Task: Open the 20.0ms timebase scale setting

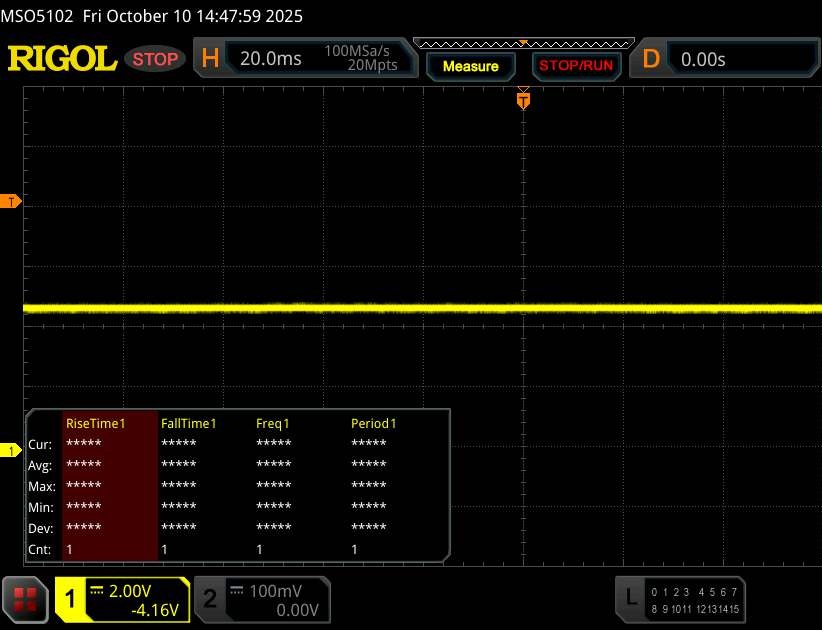Action: [x=271, y=59]
